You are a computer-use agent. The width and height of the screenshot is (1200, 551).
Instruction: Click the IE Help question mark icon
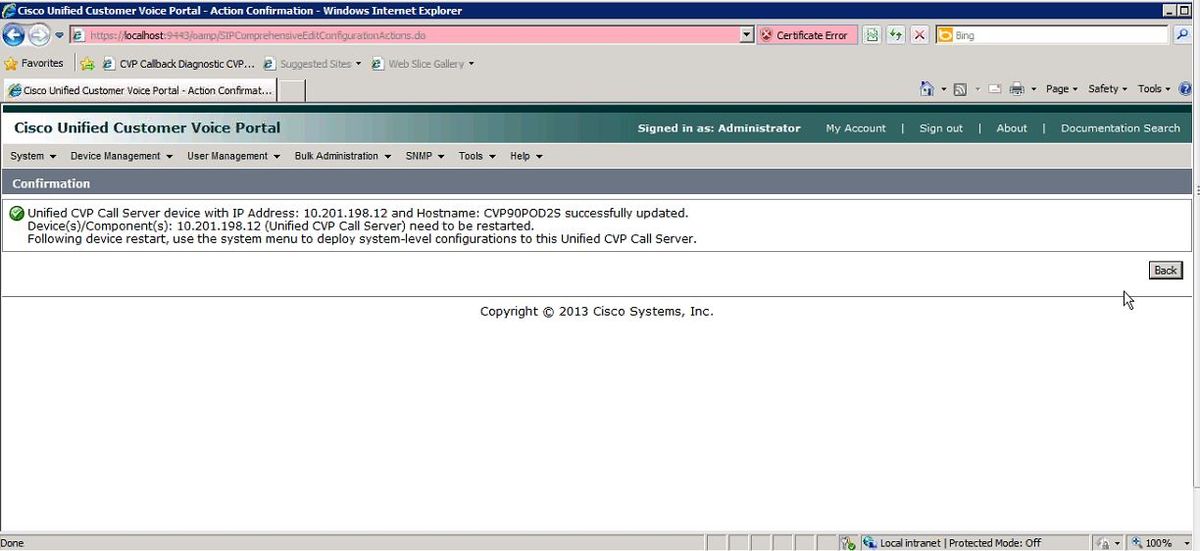click(1185, 89)
